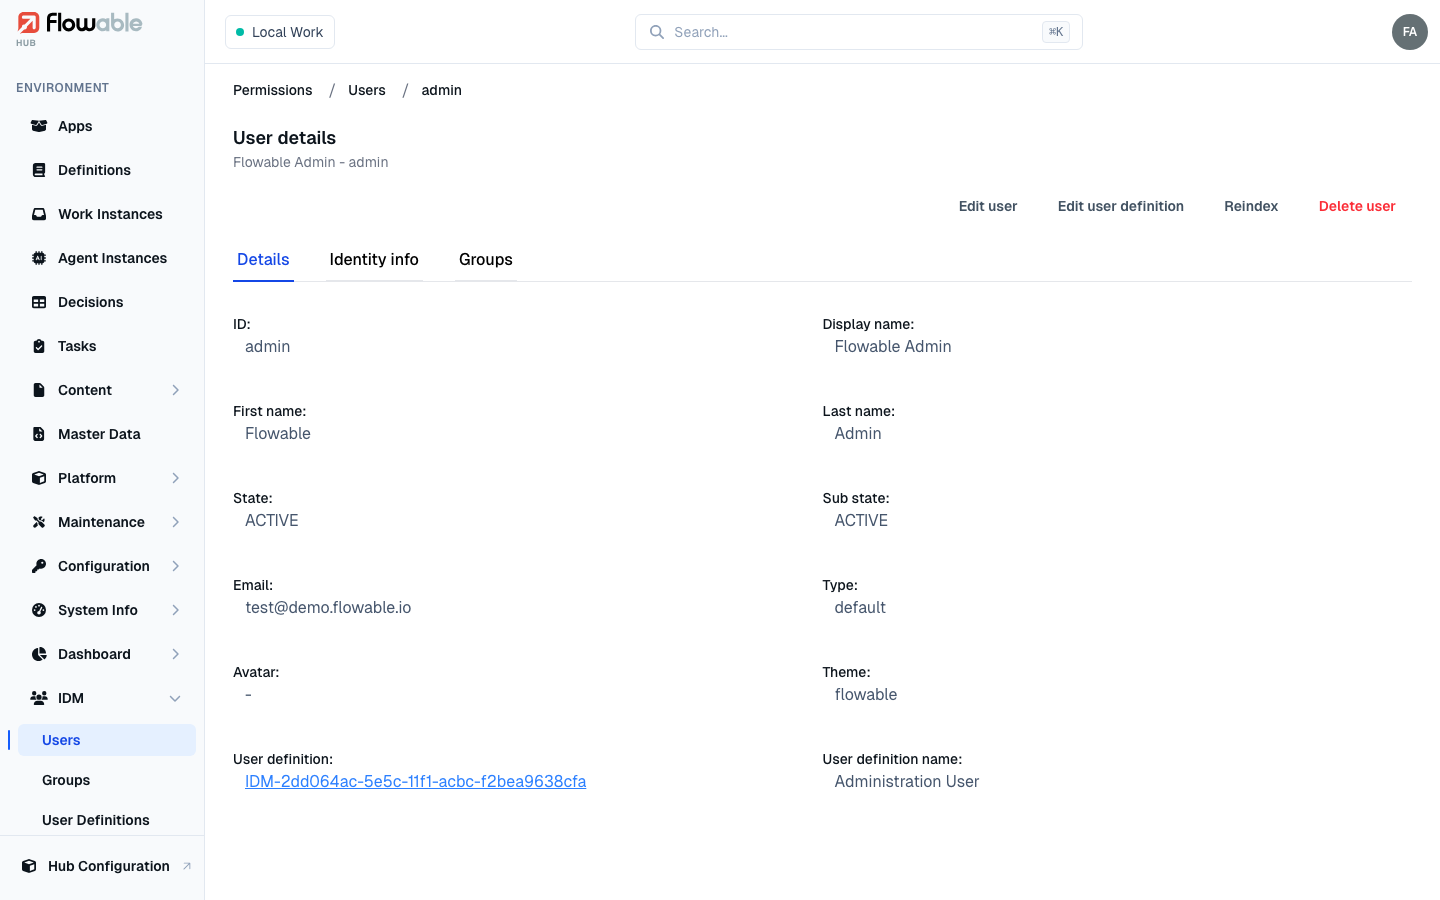Expand the Platform submenu chevron
This screenshot has height=900, width=1440.
(176, 478)
